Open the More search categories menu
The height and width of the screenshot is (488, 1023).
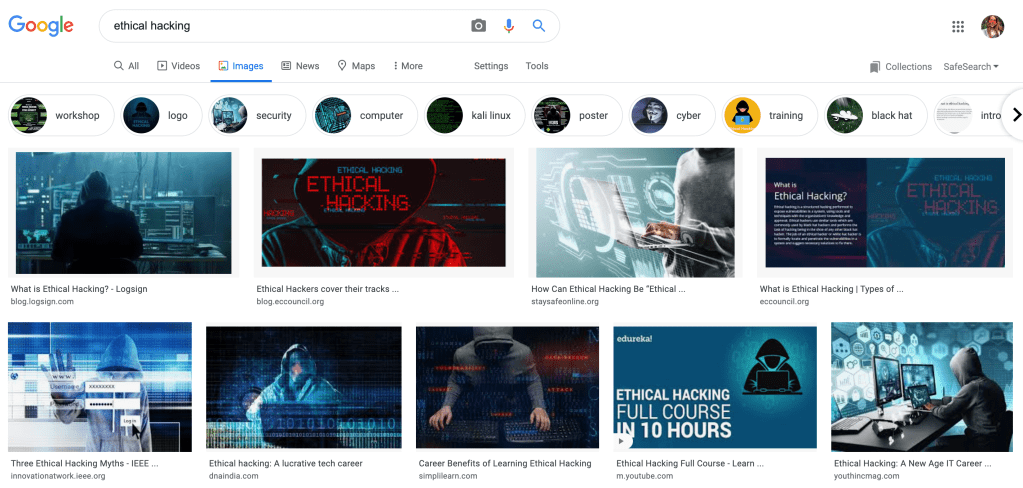407,66
